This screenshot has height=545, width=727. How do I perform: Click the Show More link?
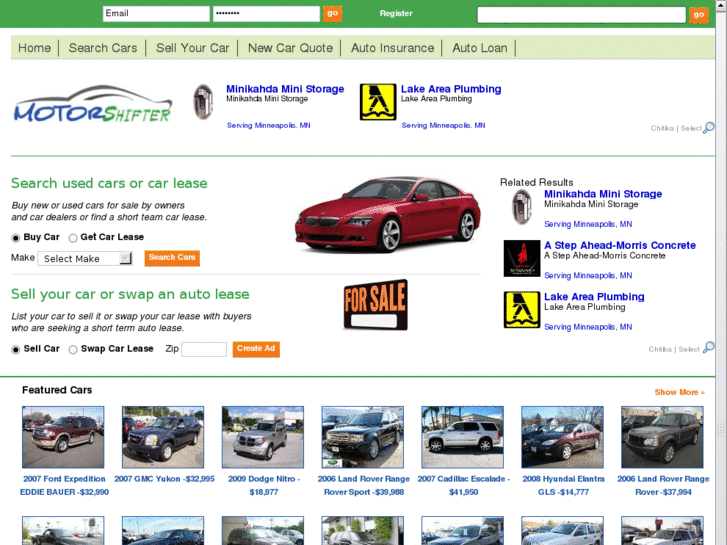tap(679, 392)
